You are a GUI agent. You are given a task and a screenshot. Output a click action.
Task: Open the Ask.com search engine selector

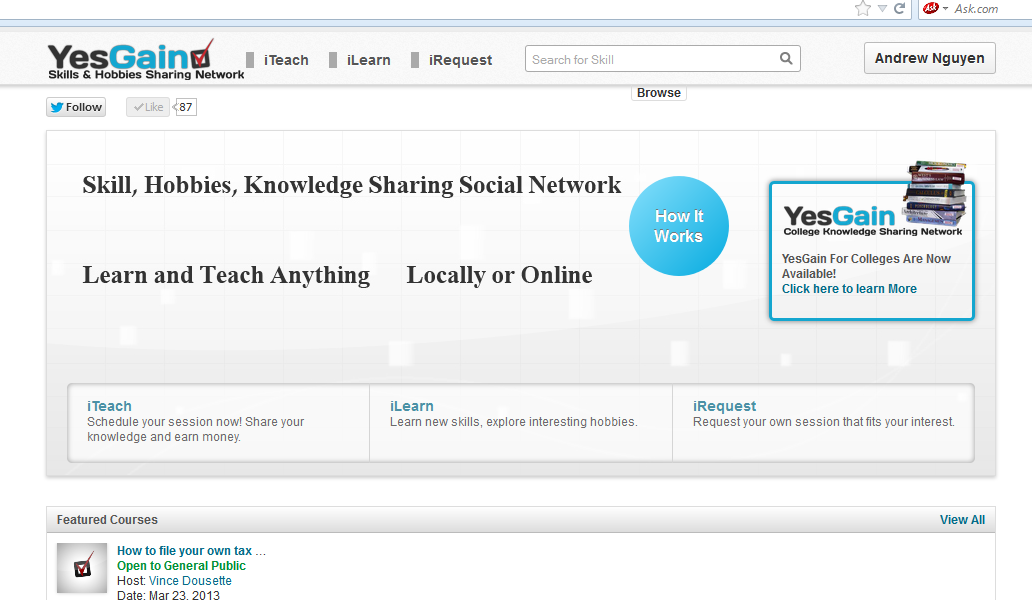(935, 9)
